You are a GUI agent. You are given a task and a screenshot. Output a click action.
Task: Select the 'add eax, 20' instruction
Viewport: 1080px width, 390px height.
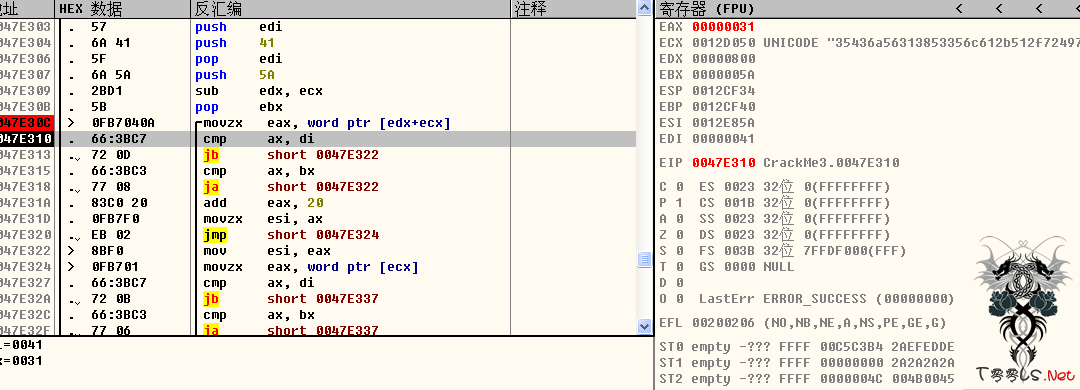click(x=263, y=203)
